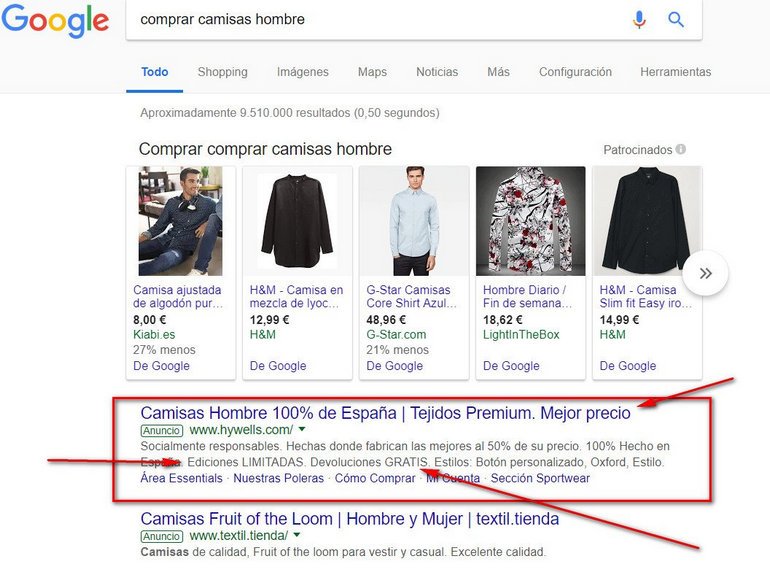This screenshot has width=770, height=578.
Task: Expand dropdown arrow next to www.textil.tienda/
Action: click(x=297, y=535)
